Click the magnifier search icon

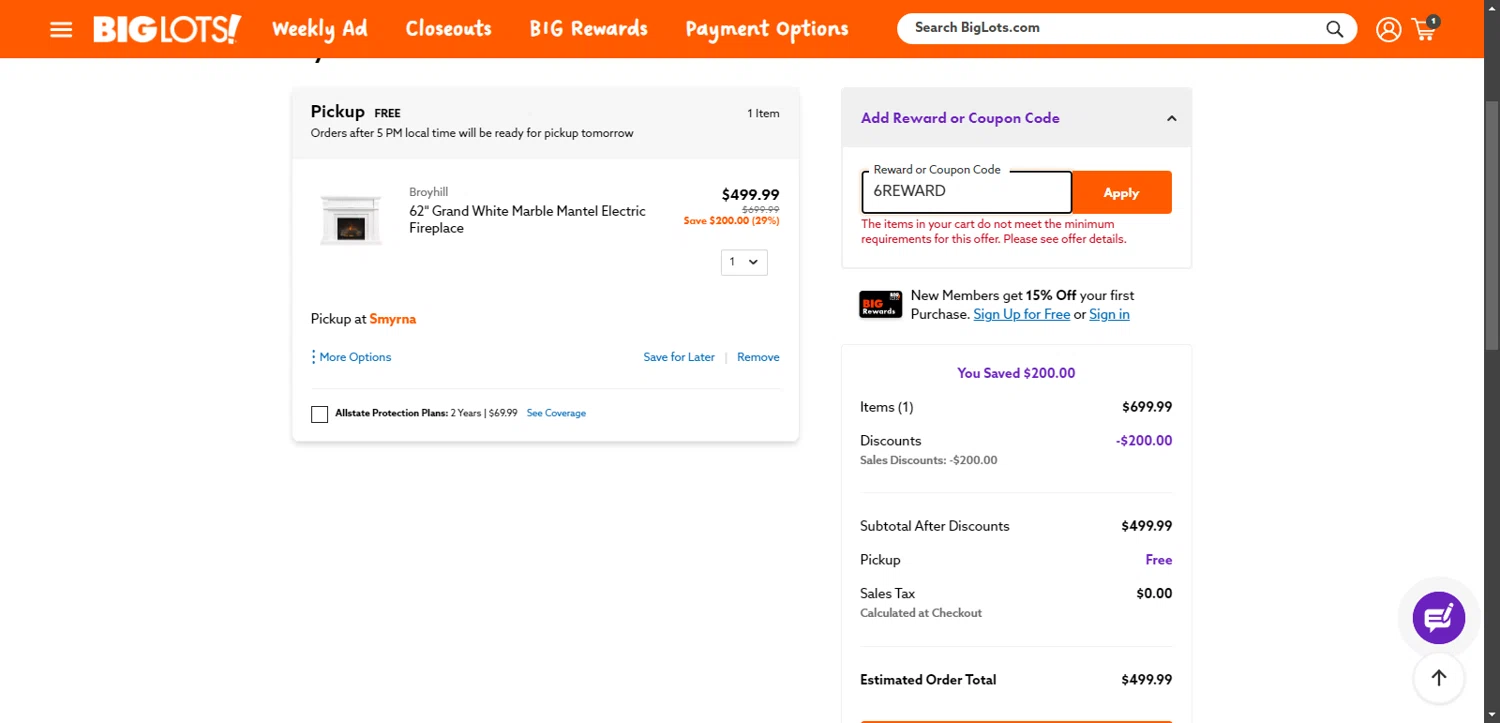coord(1335,29)
